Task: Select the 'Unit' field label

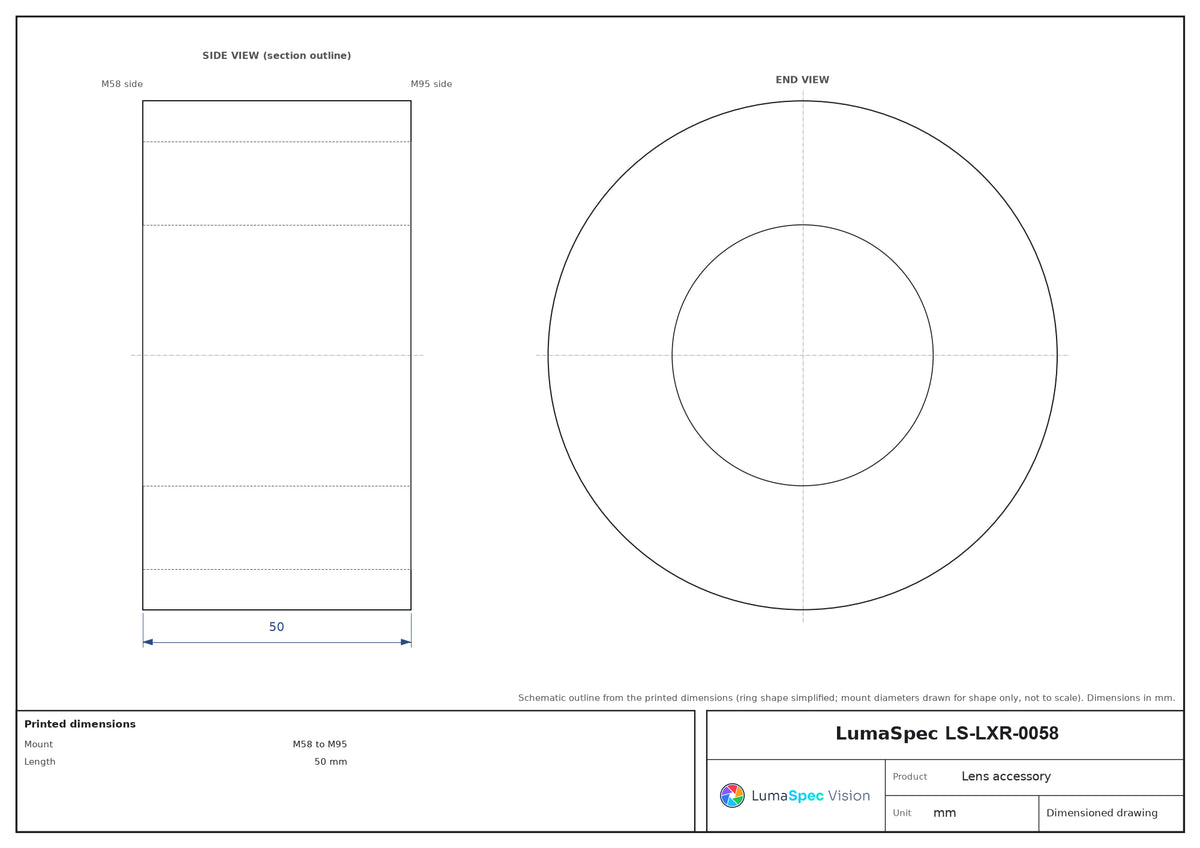Action: pyautogui.click(x=902, y=813)
